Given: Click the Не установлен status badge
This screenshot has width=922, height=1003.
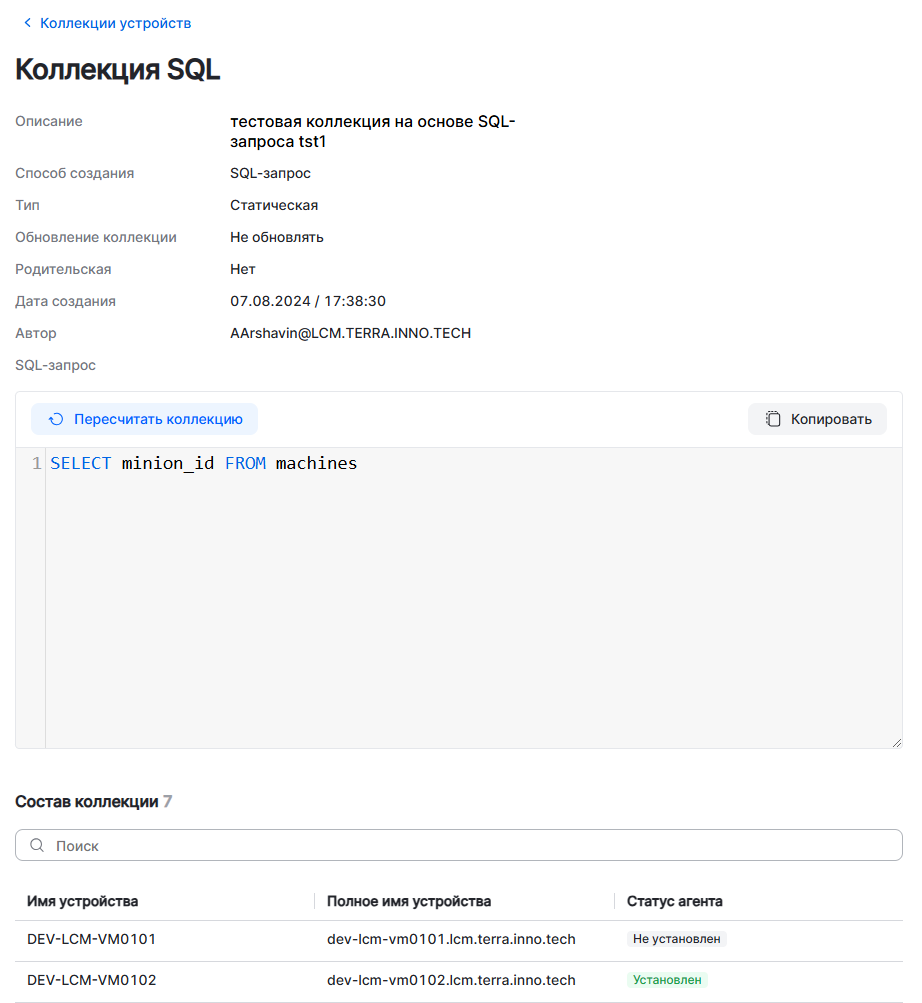Looking at the screenshot, I should (676, 940).
